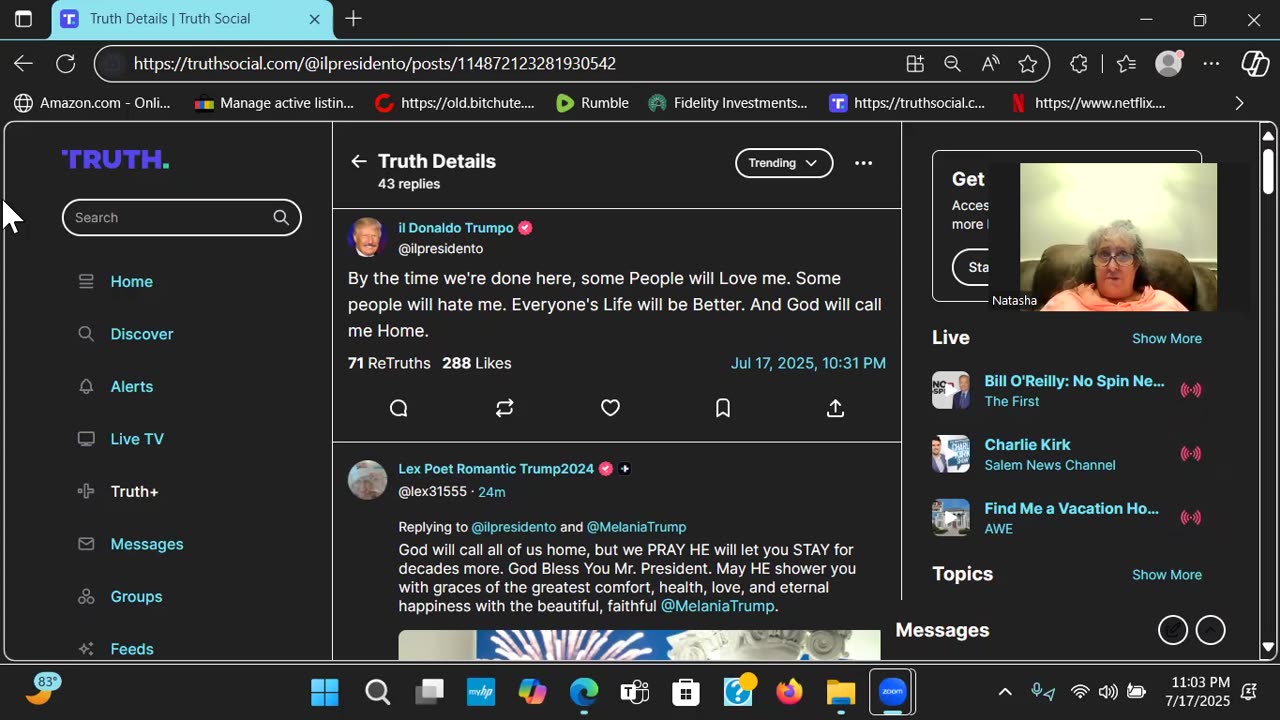Click the browser back arrow
1280x720 pixels.
pyautogui.click(x=23, y=64)
